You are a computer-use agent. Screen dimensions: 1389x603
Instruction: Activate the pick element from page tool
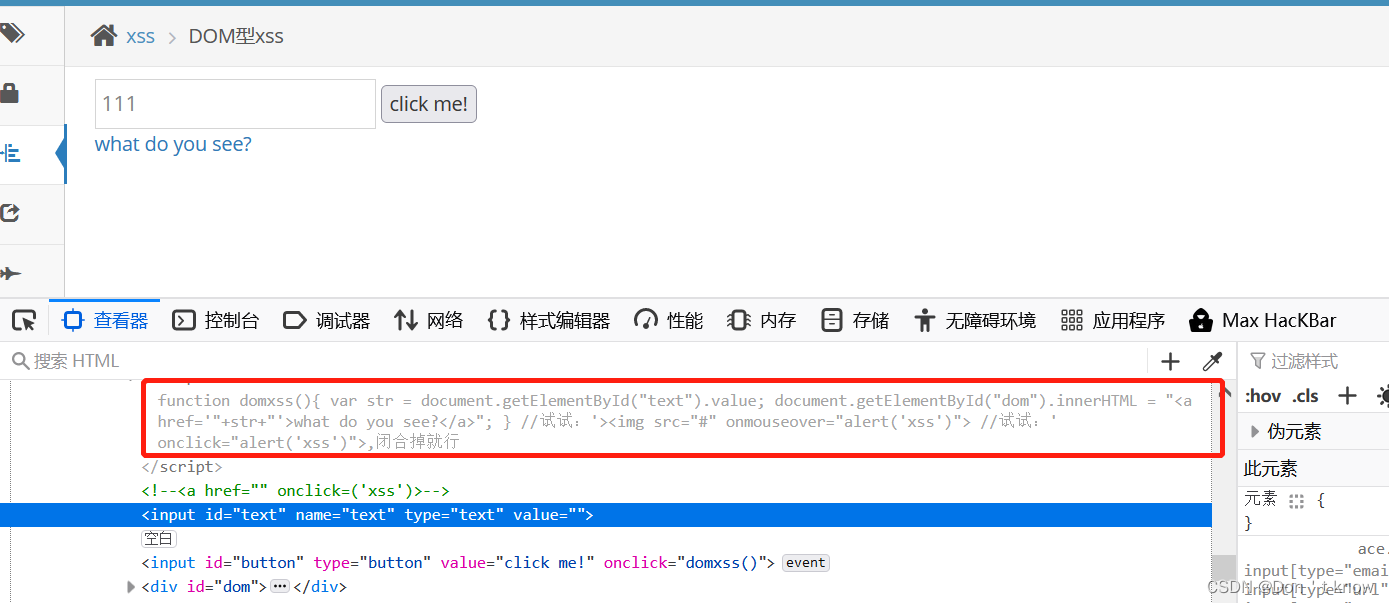tap(24, 320)
